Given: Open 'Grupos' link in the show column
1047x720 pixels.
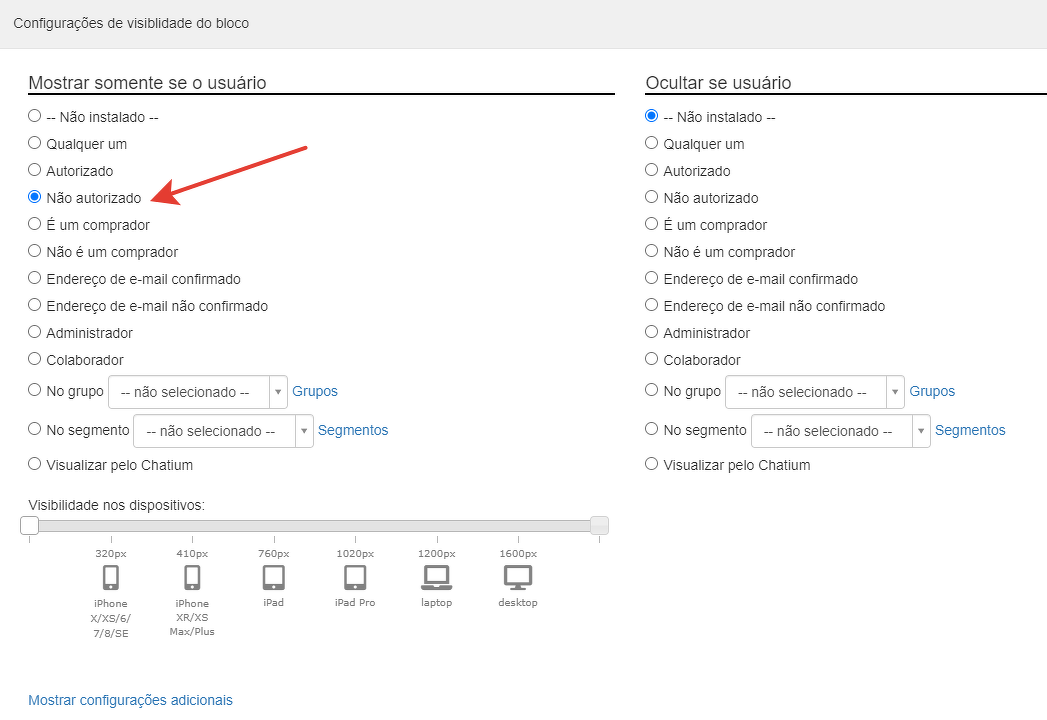Looking at the screenshot, I should pyautogui.click(x=315, y=391).
